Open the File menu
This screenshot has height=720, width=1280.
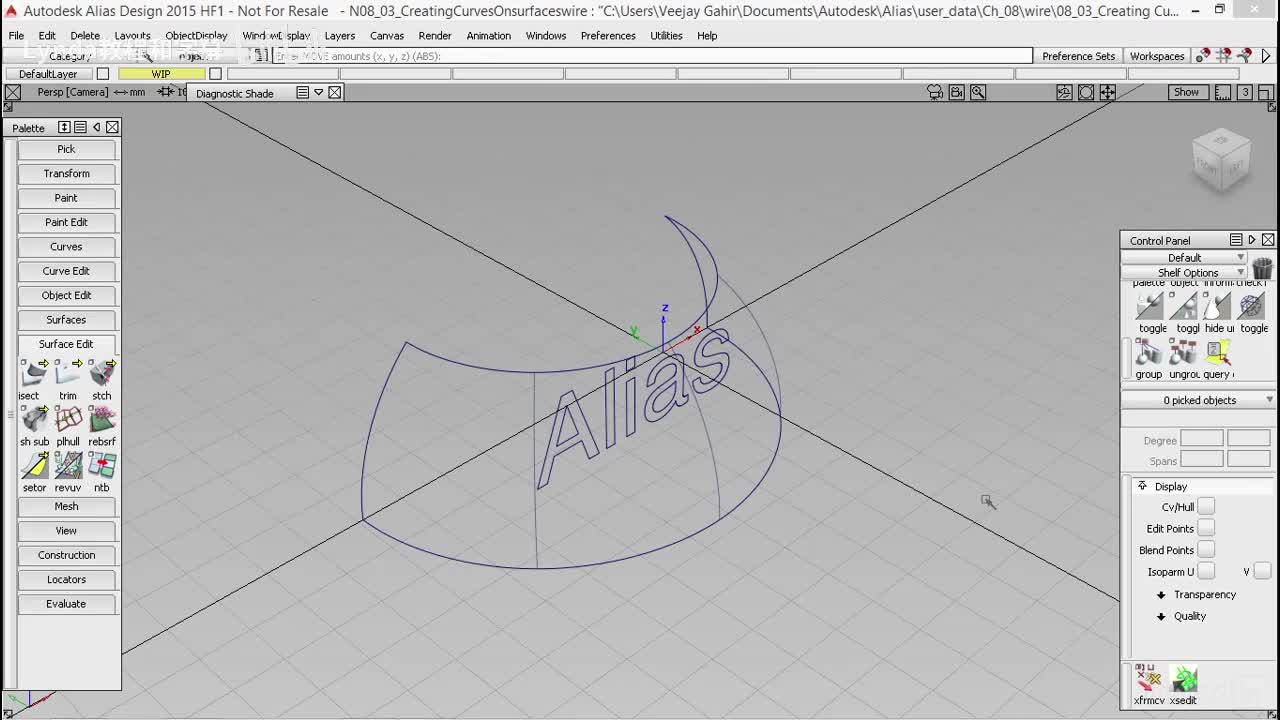click(x=17, y=35)
